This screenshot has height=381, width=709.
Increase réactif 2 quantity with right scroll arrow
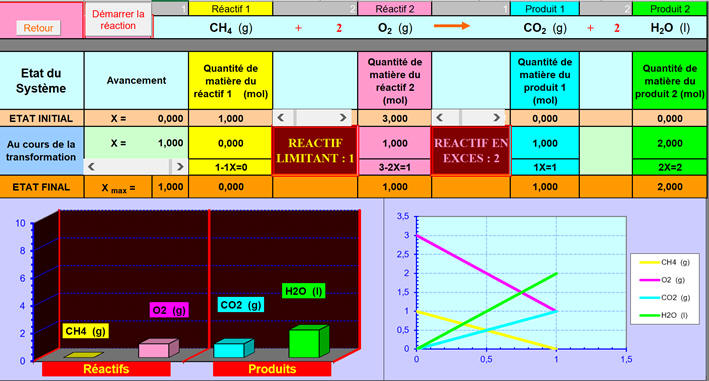click(496, 118)
